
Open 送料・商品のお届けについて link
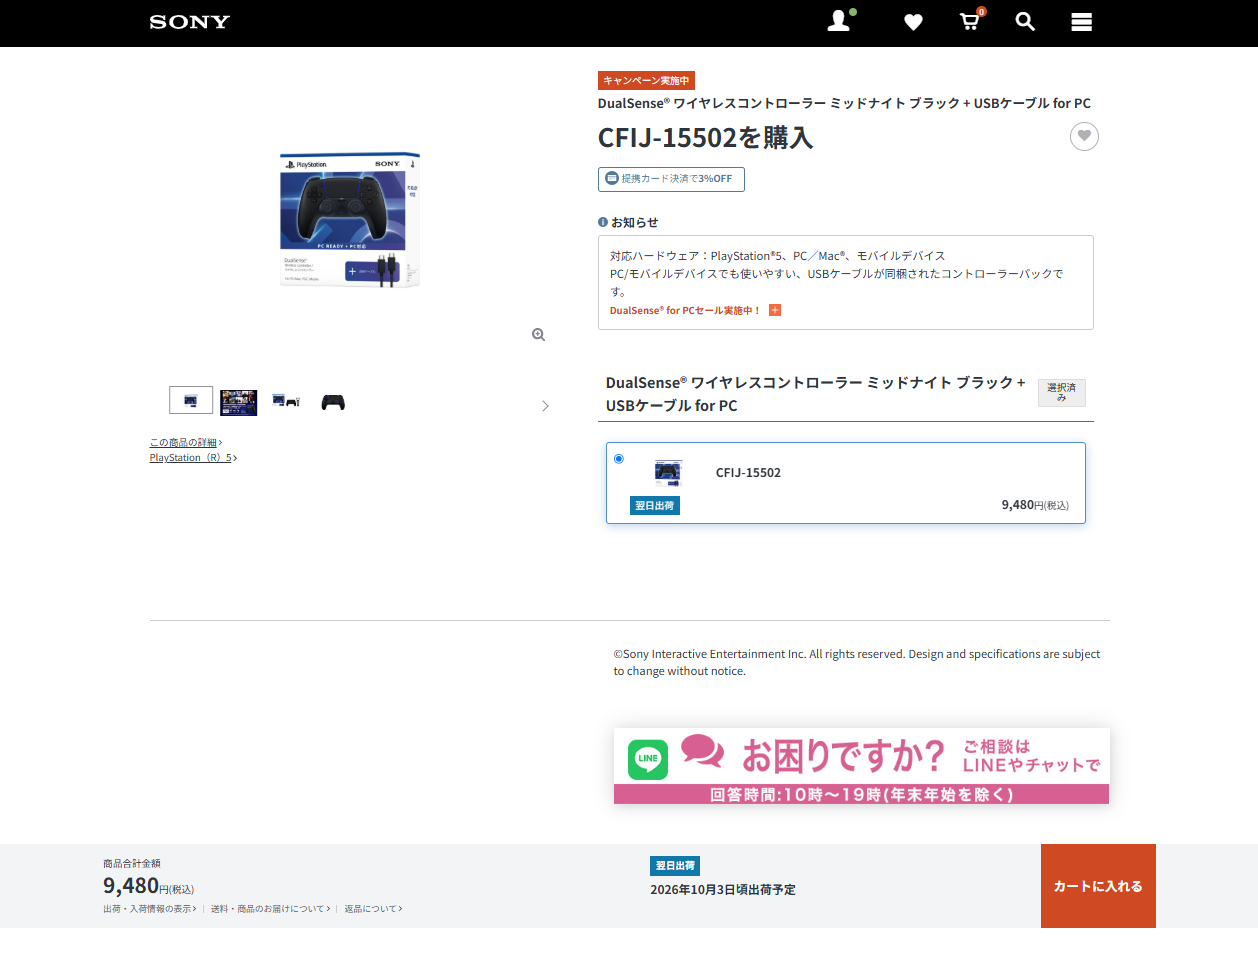point(270,909)
